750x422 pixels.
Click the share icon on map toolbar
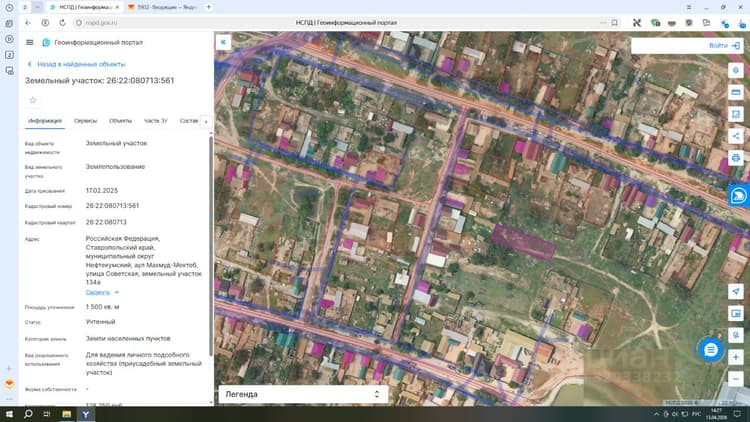coord(736,136)
